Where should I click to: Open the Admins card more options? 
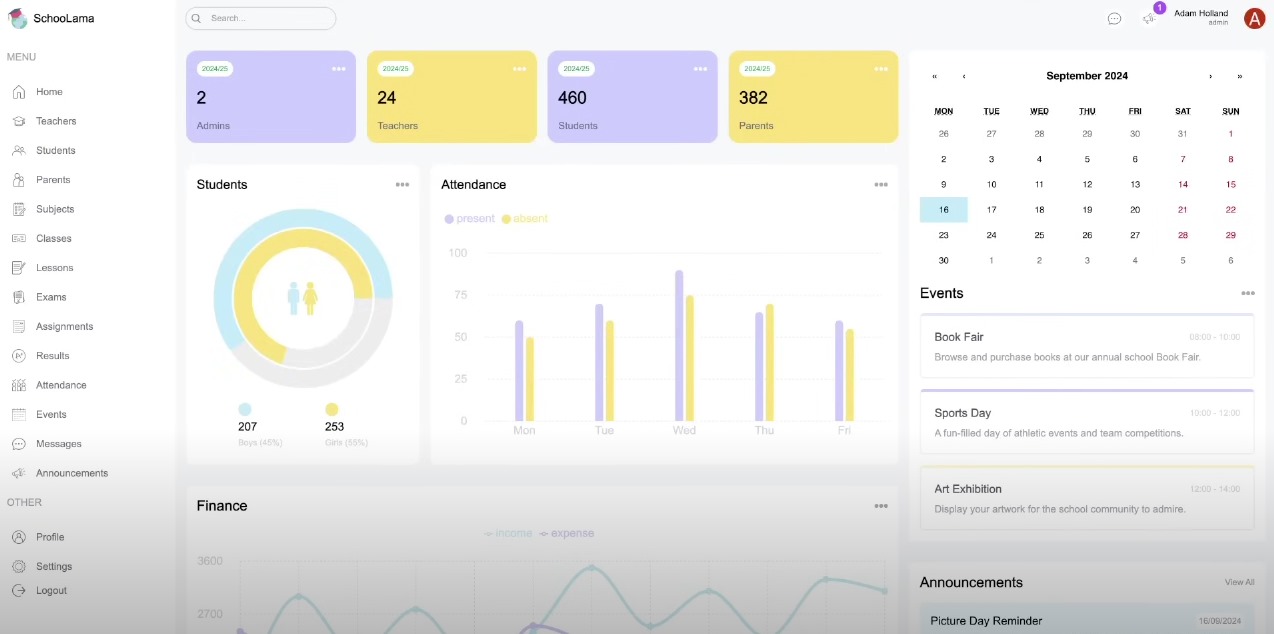pos(339,69)
